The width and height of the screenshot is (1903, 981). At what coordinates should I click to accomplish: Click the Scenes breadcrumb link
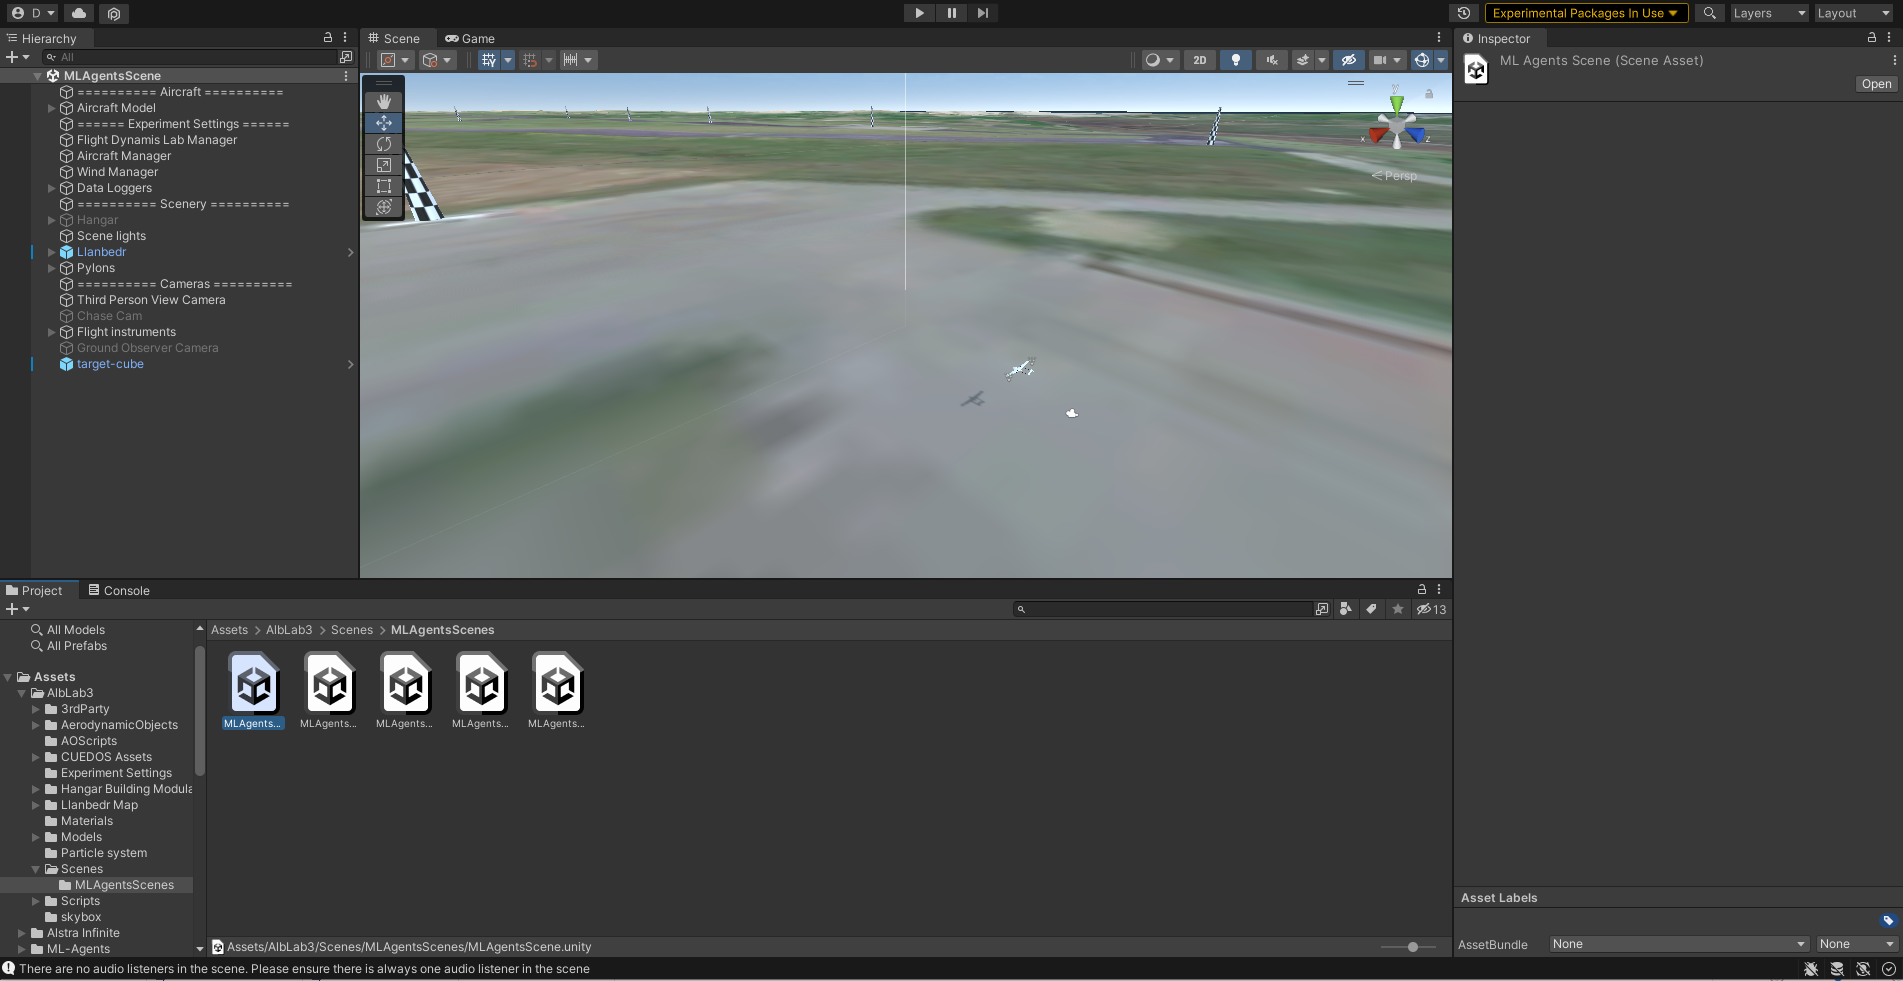352,630
